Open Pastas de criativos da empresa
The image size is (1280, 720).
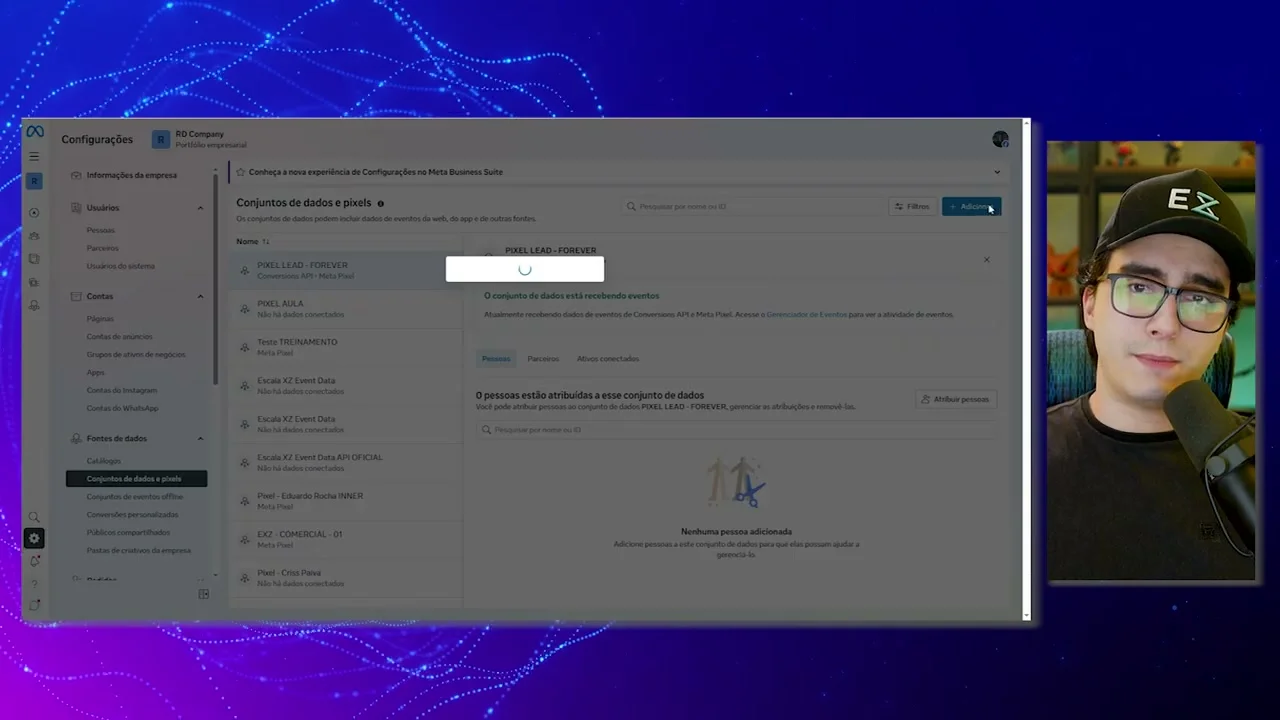(x=139, y=551)
